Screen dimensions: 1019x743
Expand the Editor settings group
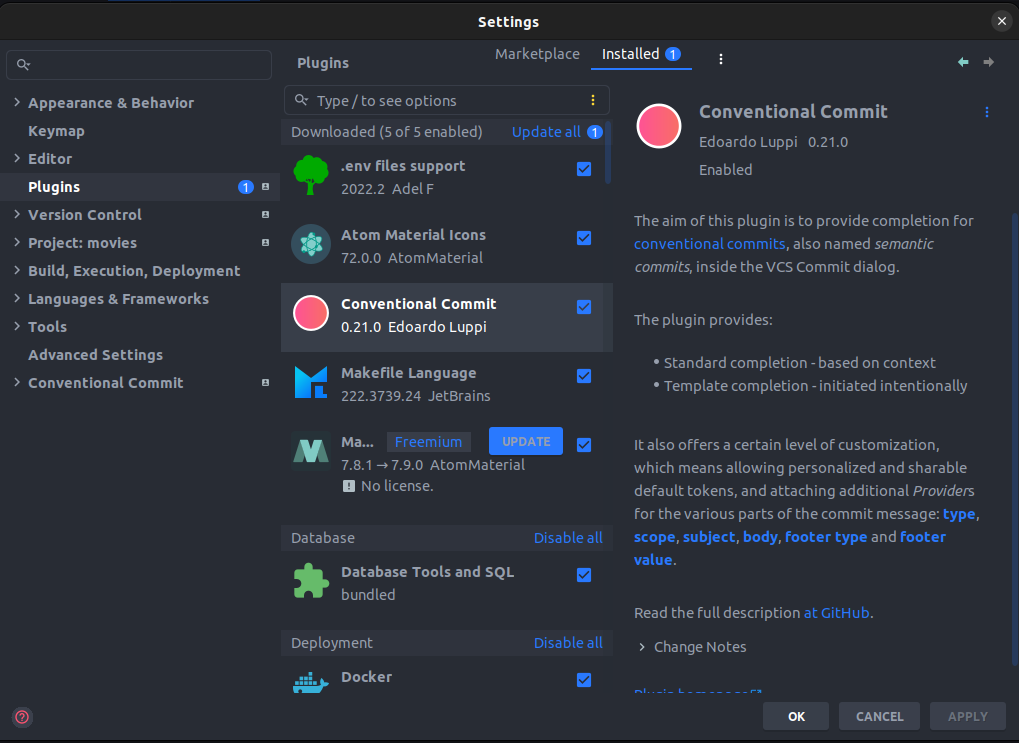17,158
